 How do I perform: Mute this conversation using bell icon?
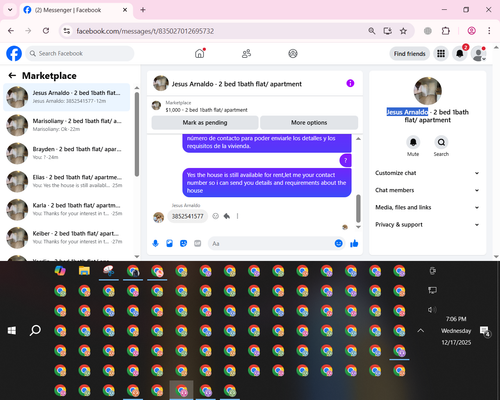pyautogui.click(x=413, y=142)
